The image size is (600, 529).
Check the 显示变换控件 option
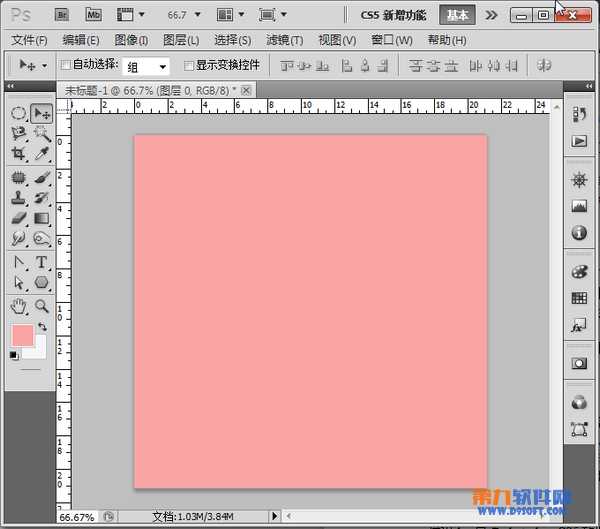click(189, 65)
